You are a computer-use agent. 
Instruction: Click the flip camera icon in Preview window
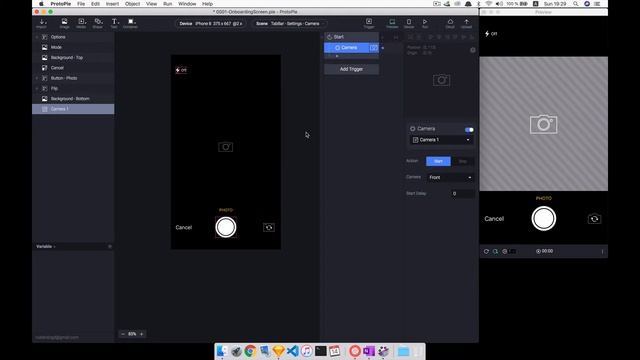point(594,219)
